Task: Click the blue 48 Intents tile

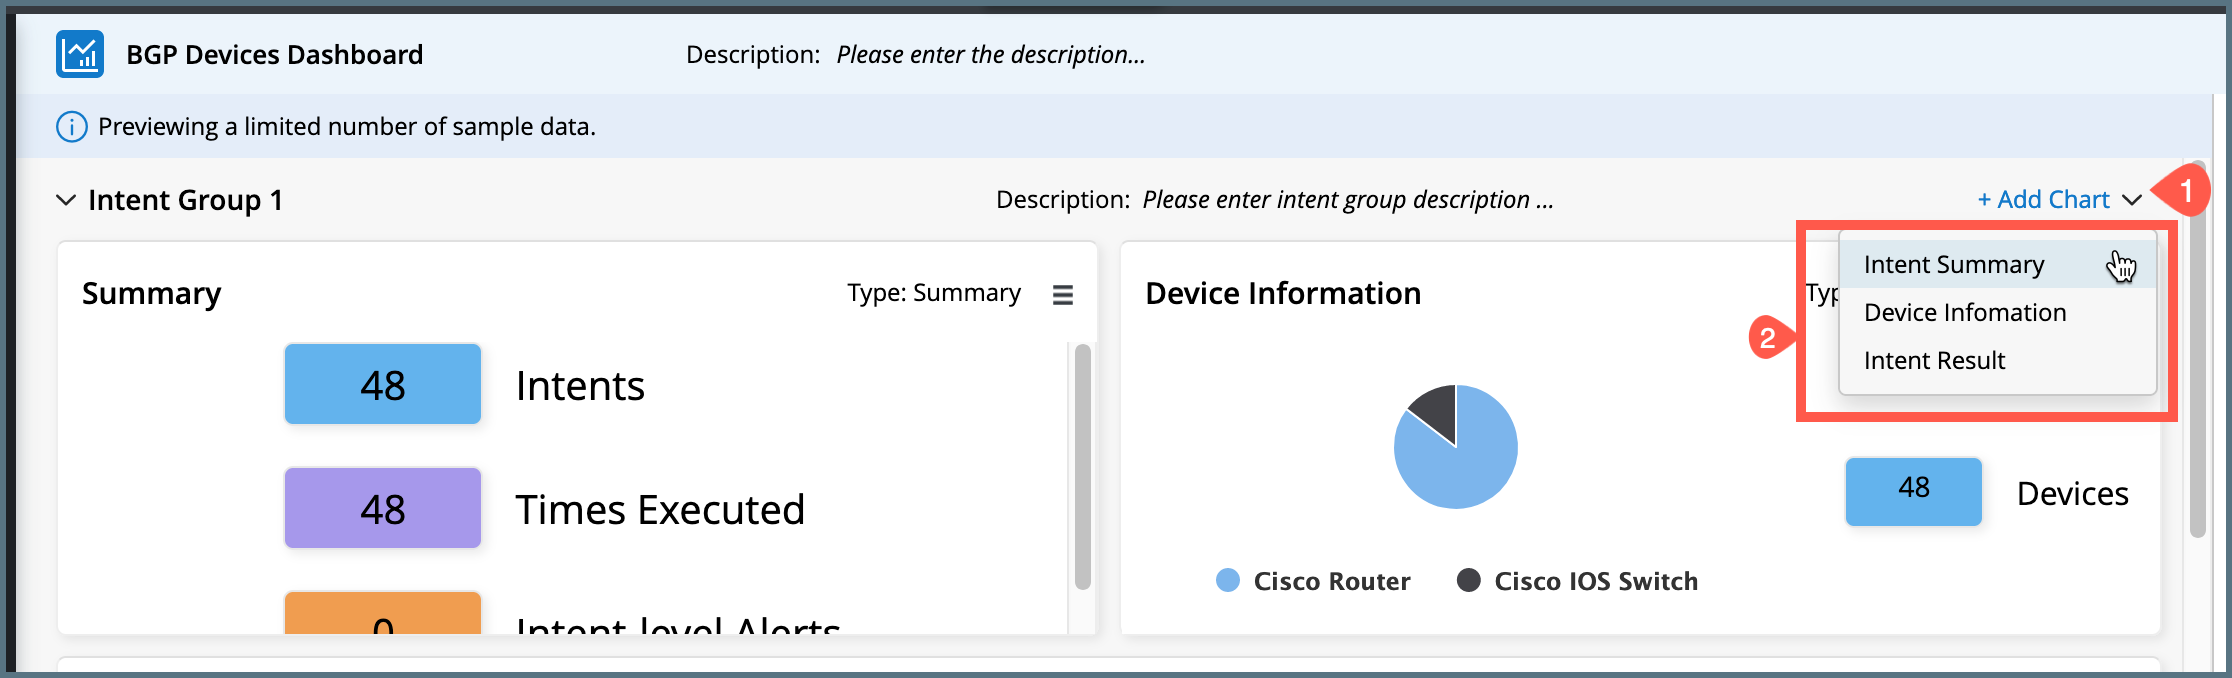Action: (383, 385)
